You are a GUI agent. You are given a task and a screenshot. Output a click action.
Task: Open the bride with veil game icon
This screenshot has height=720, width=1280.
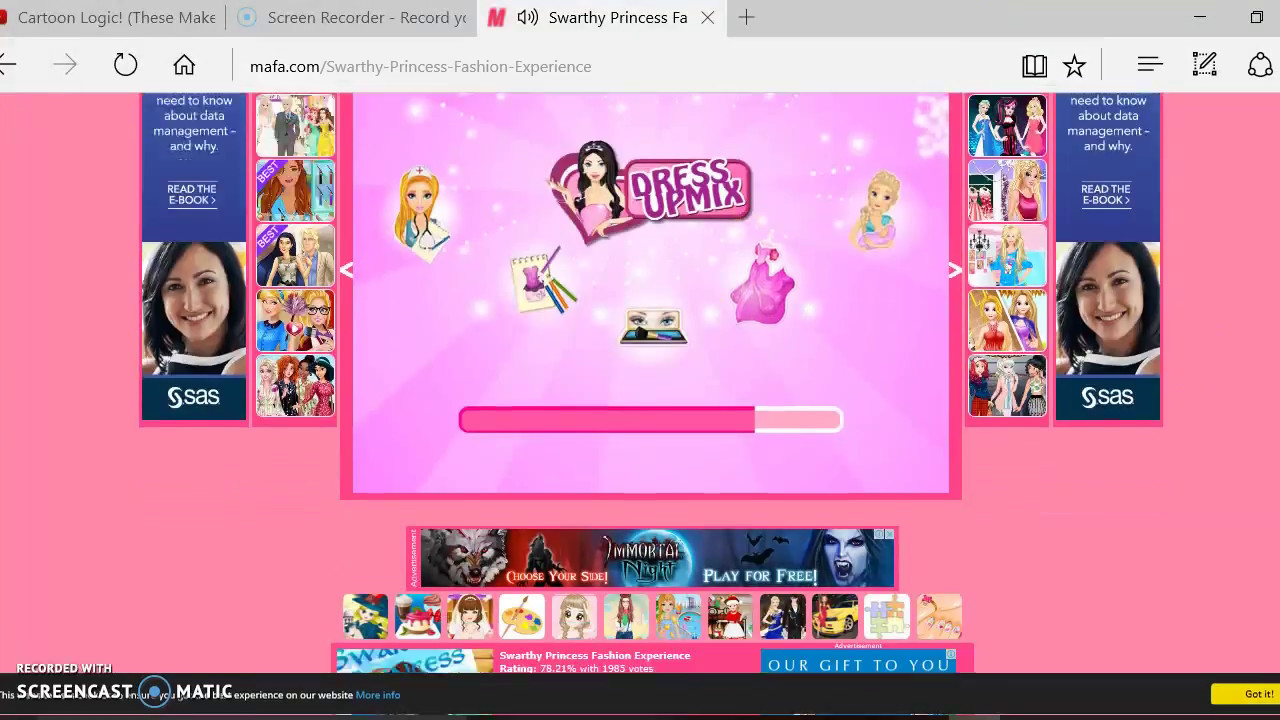[x=469, y=616]
